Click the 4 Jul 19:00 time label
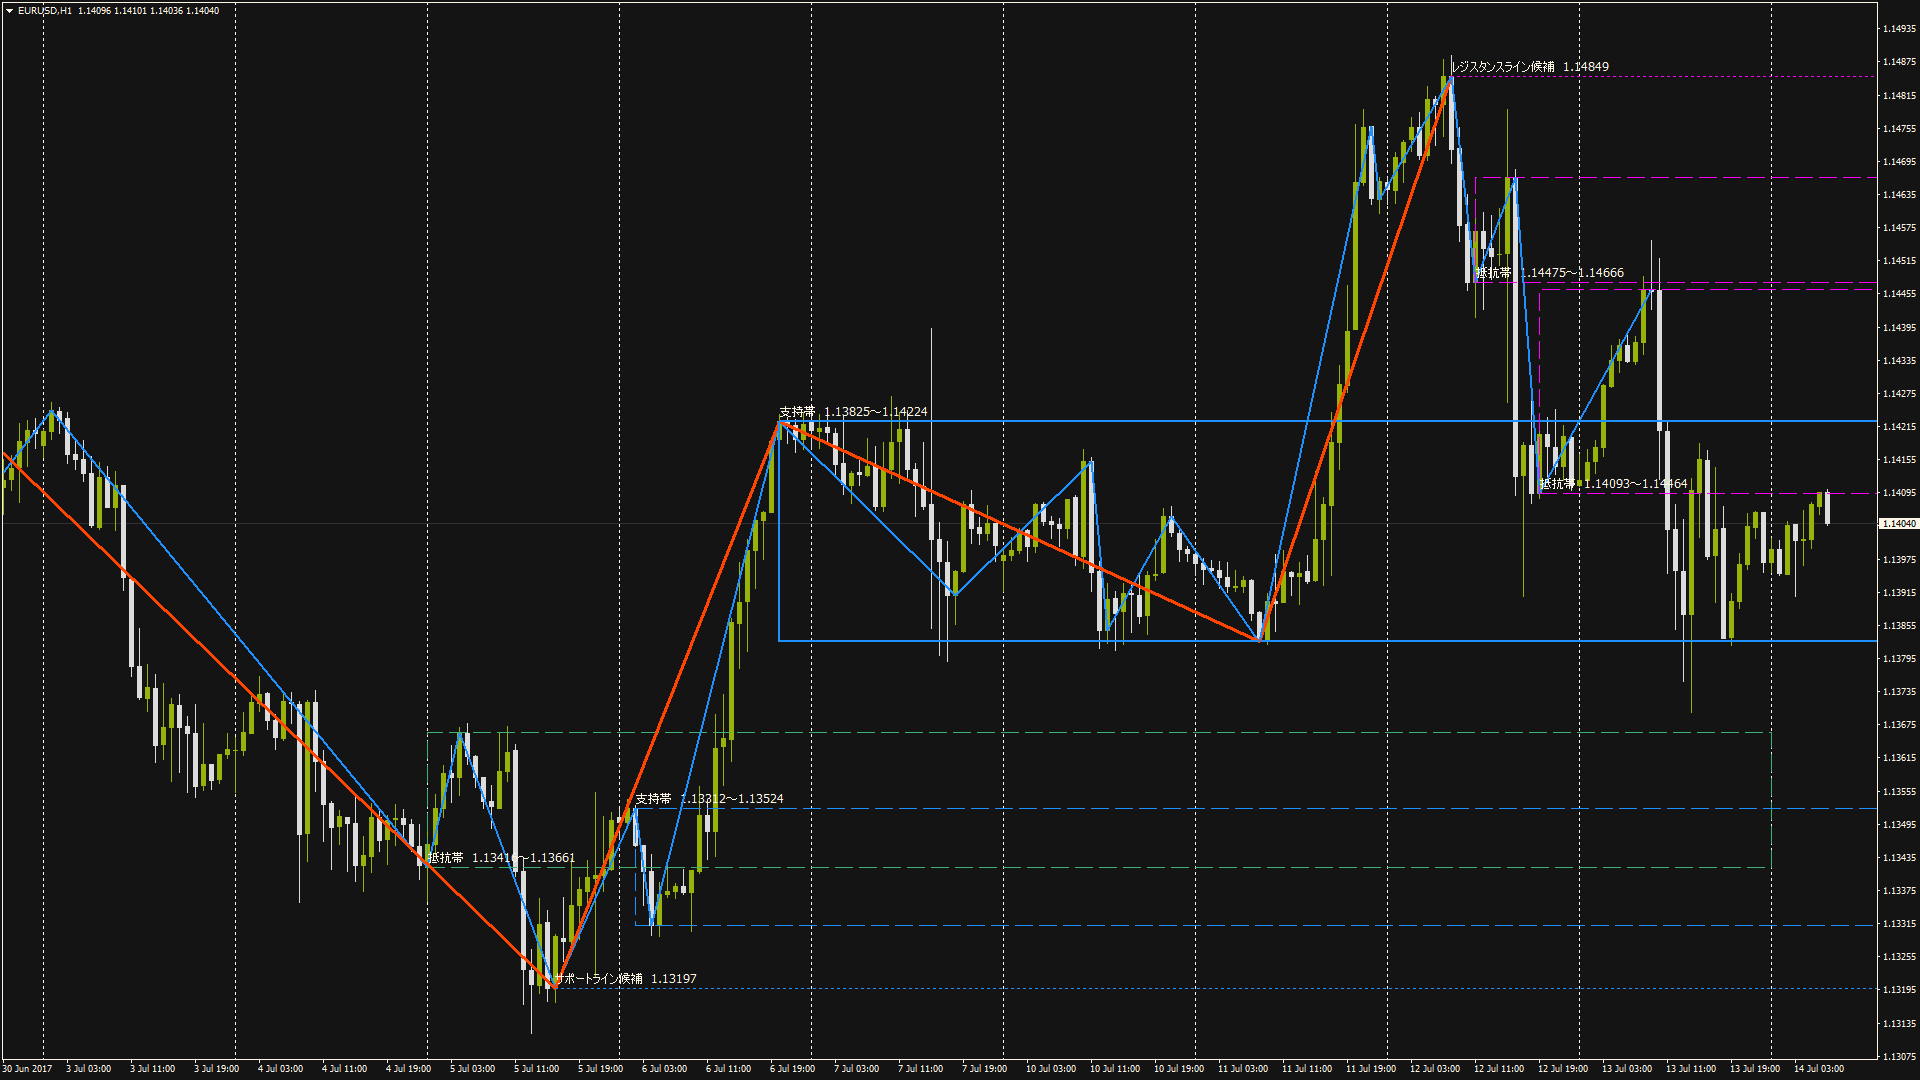 (409, 1069)
